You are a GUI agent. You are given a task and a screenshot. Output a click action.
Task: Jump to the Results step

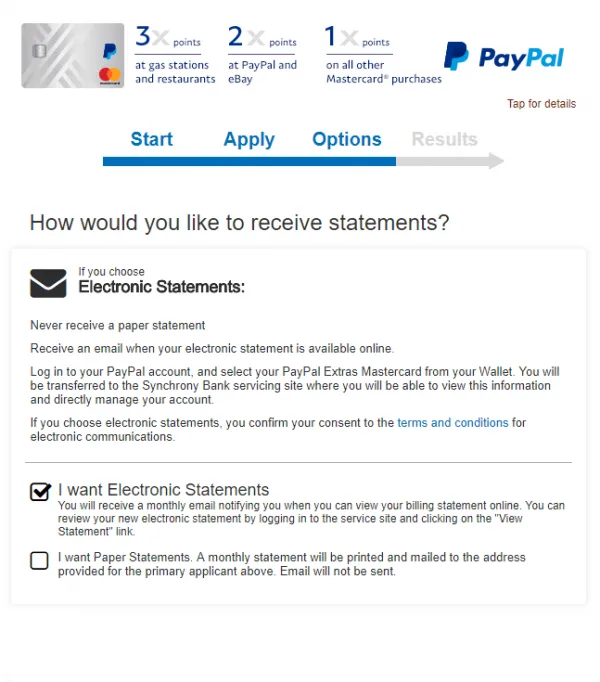[444, 139]
